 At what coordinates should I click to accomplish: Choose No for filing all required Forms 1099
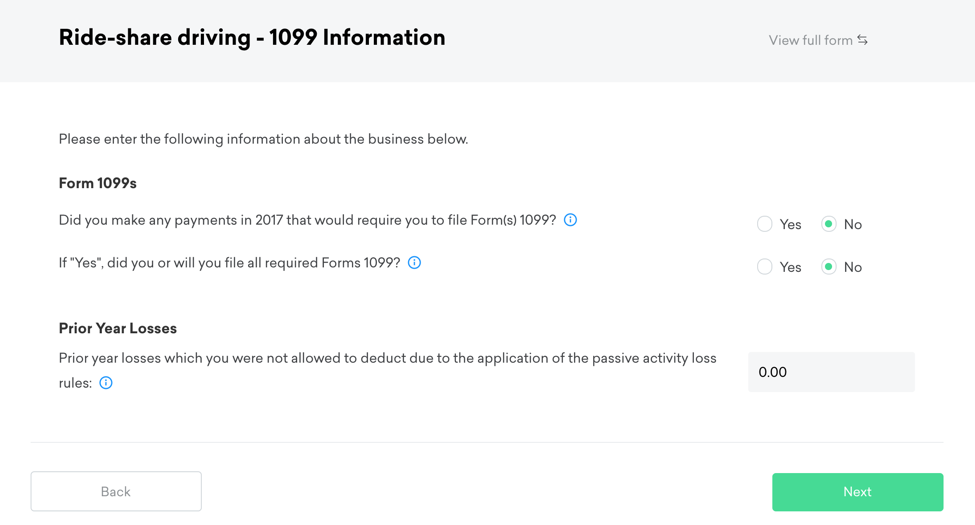coord(829,267)
